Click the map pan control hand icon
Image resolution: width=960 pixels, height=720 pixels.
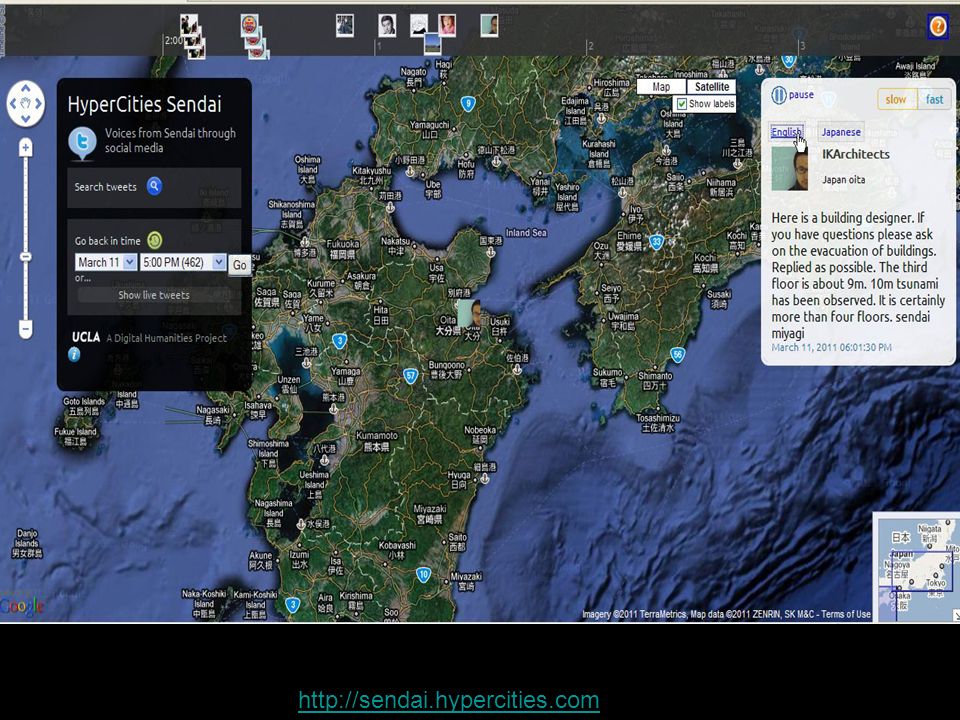coord(25,103)
